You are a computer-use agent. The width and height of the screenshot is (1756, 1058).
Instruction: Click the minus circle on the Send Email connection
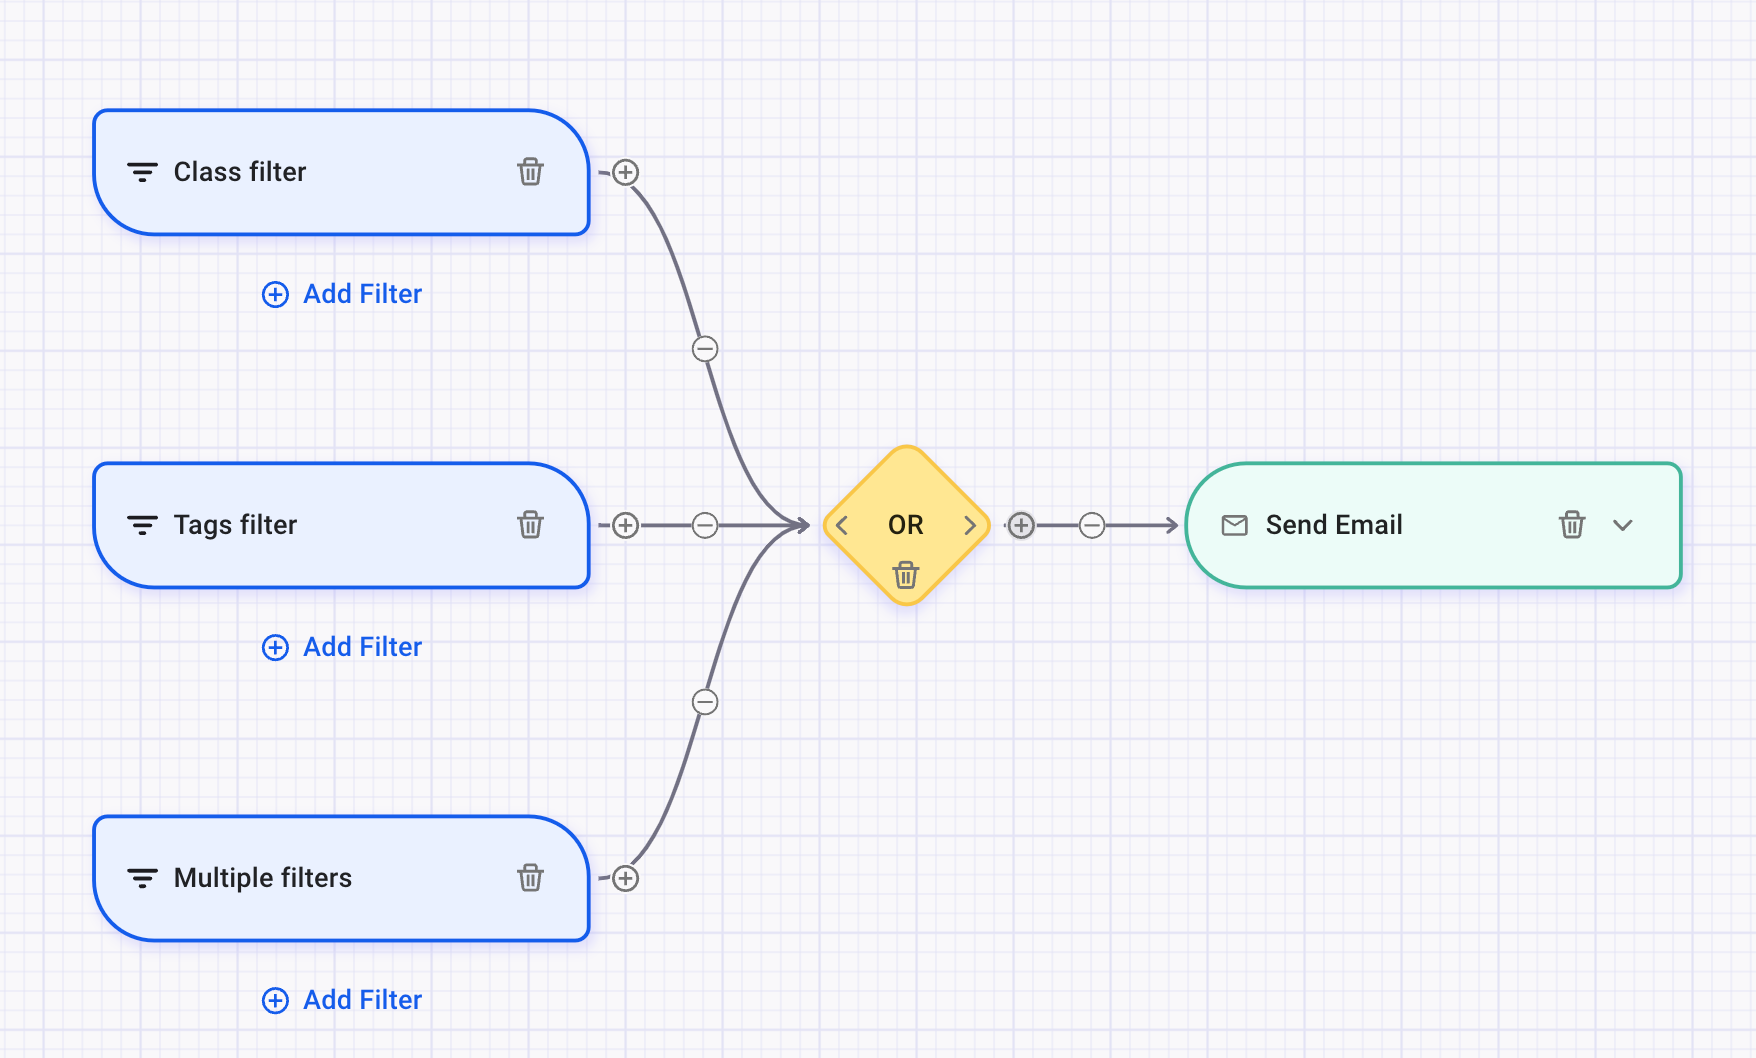(x=1092, y=524)
